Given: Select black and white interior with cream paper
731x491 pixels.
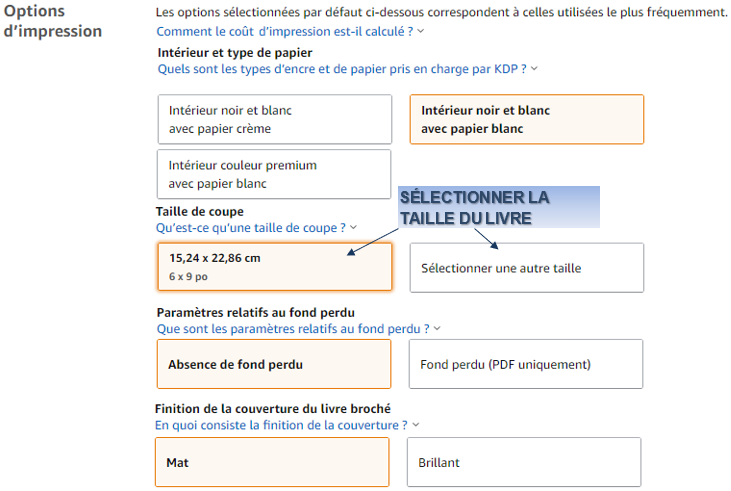Looking at the screenshot, I should click(275, 119).
